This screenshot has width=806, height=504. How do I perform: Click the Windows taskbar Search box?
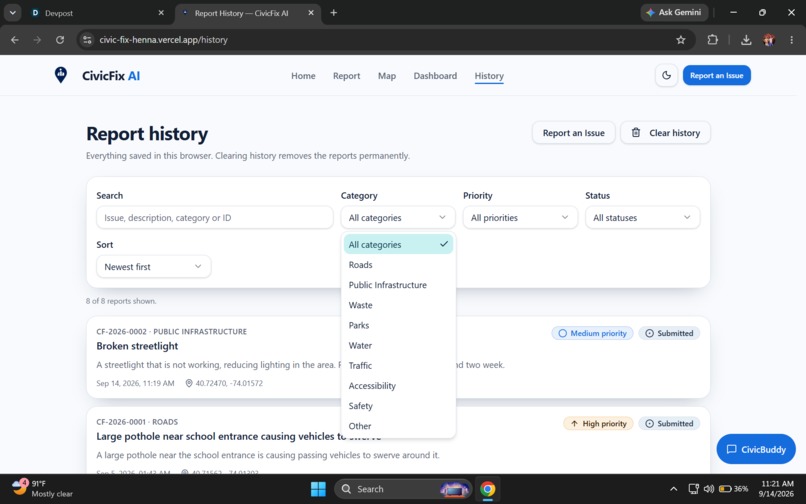click(402, 489)
